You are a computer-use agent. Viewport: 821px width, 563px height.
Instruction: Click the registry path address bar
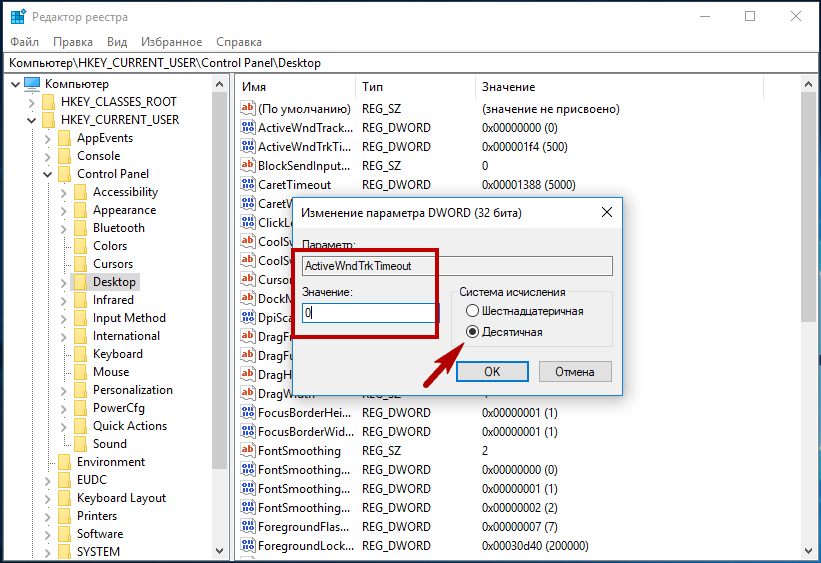coord(410,63)
